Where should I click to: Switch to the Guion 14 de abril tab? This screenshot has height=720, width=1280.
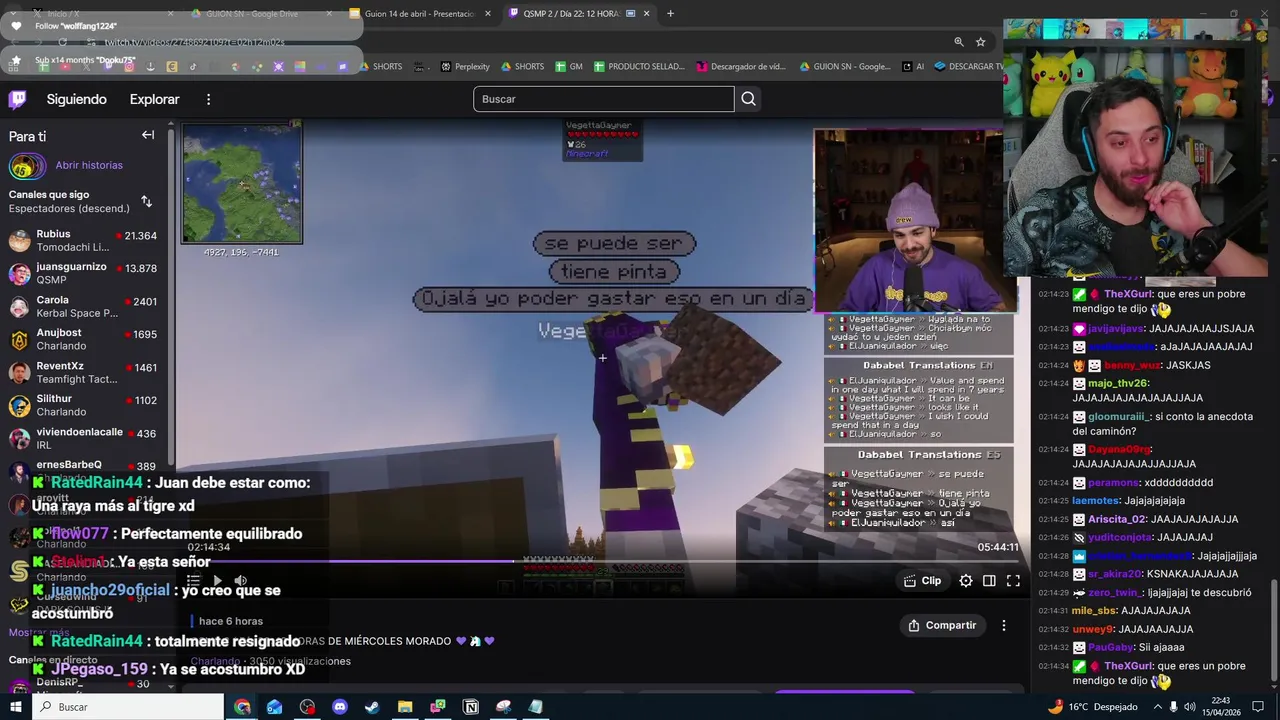[x=420, y=14]
